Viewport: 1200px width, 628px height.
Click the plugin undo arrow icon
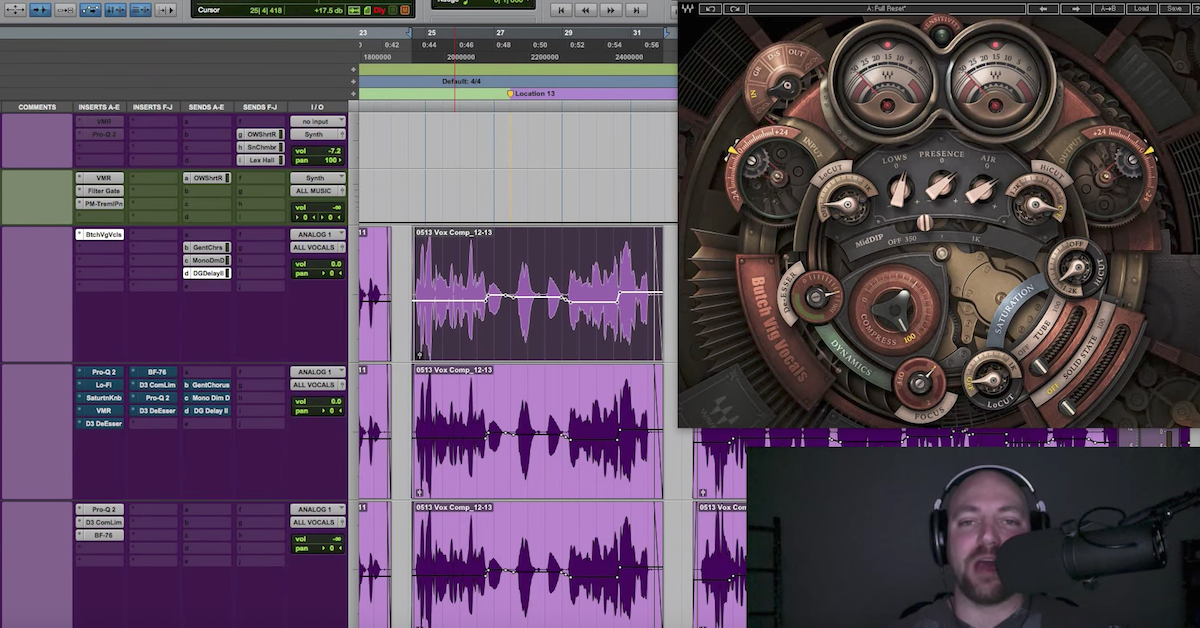point(711,9)
